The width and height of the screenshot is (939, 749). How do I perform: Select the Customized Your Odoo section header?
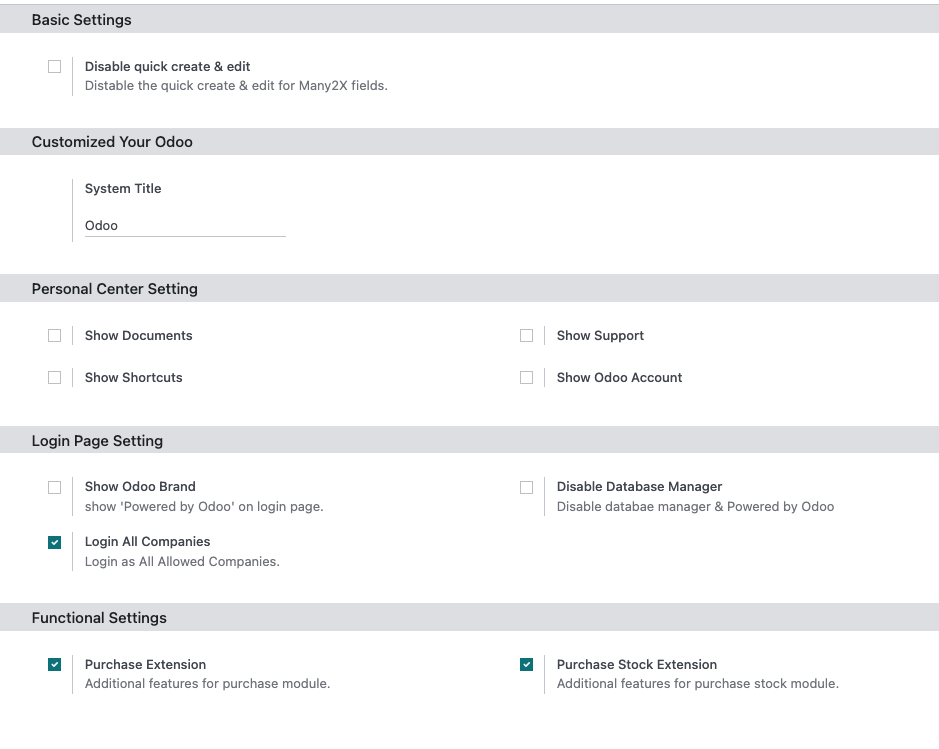(112, 142)
